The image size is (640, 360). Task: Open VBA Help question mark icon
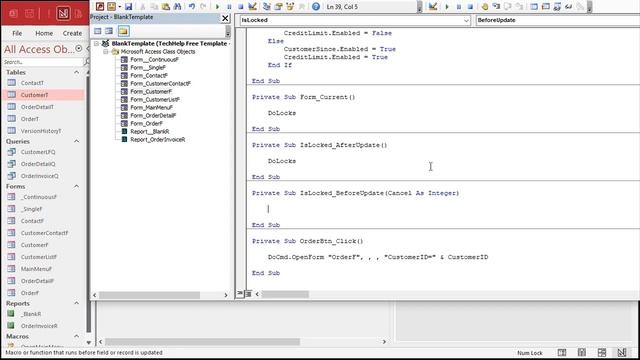(316, 7)
